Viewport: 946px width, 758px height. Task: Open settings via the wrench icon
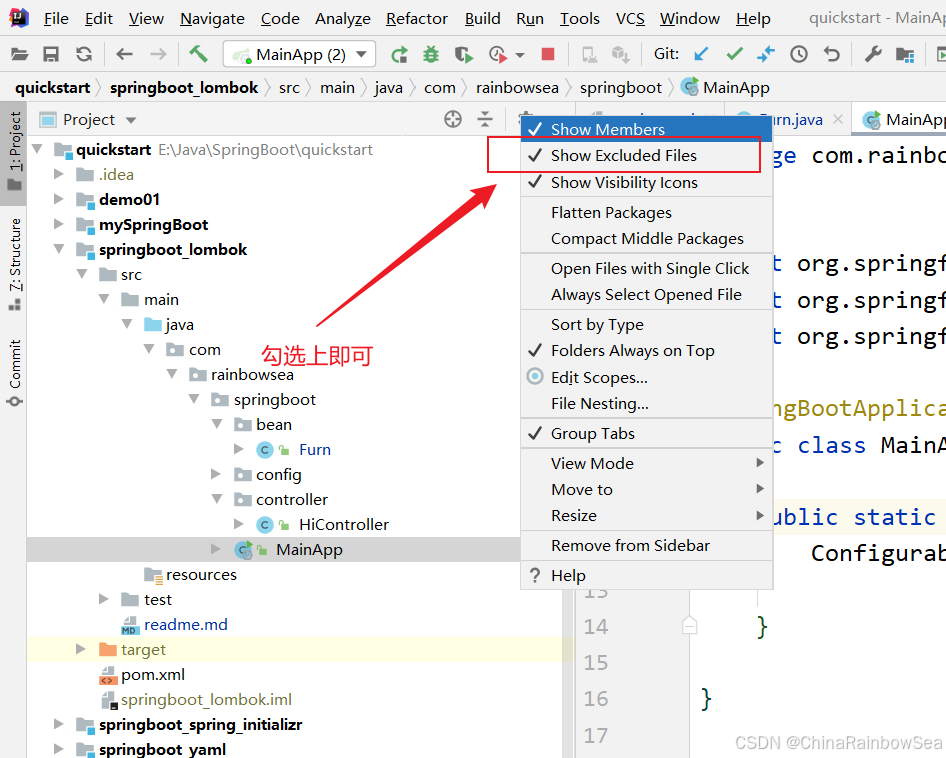873,54
